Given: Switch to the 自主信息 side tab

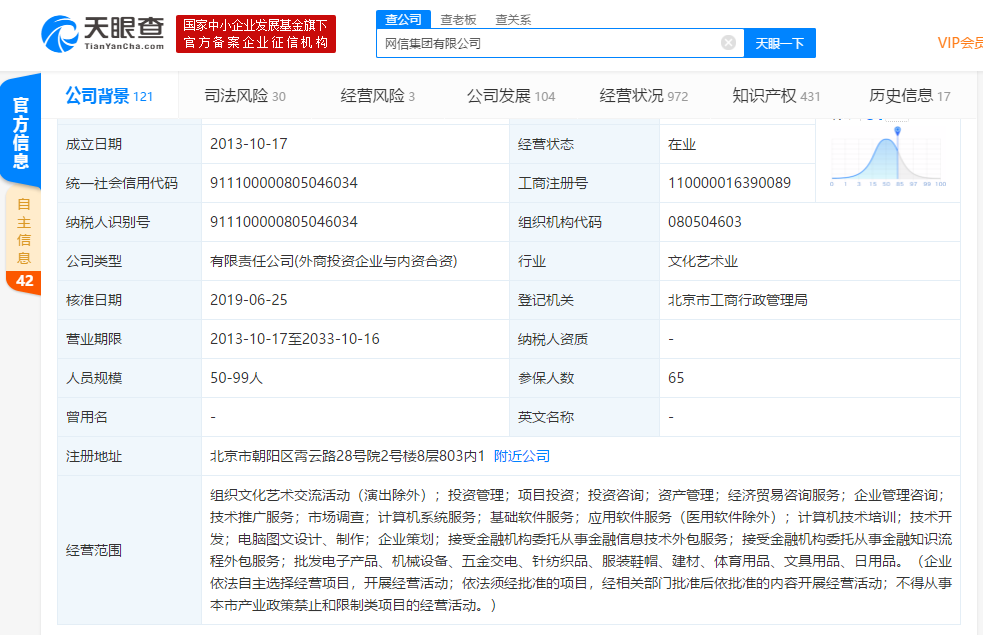Looking at the screenshot, I should pos(24,232).
